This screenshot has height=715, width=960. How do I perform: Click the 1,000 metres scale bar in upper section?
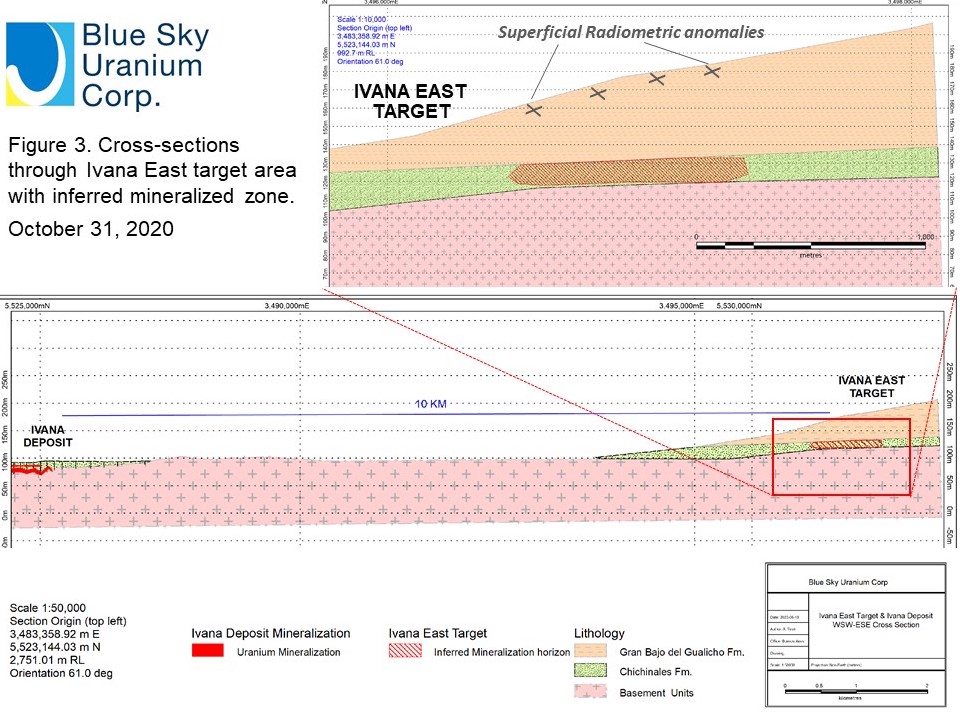pyautogui.click(x=810, y=244)
